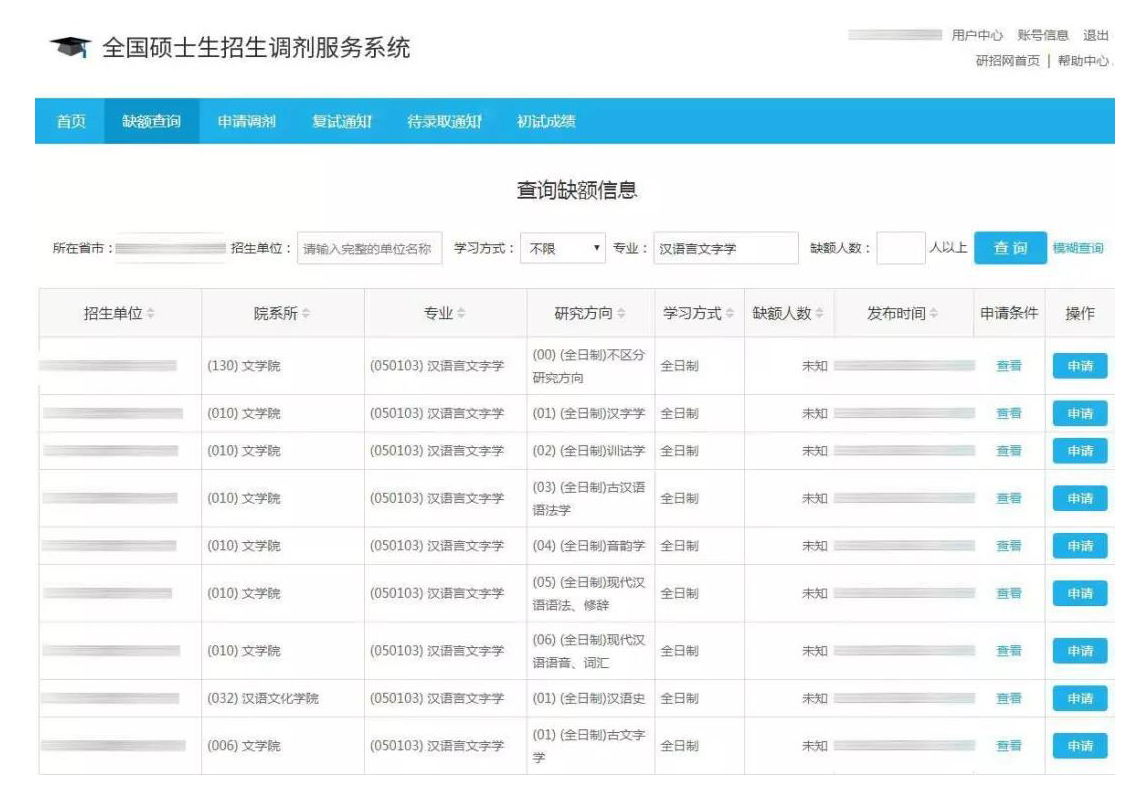
Task: Focus the 缺额人数 number input
Action: pos(901,248)
